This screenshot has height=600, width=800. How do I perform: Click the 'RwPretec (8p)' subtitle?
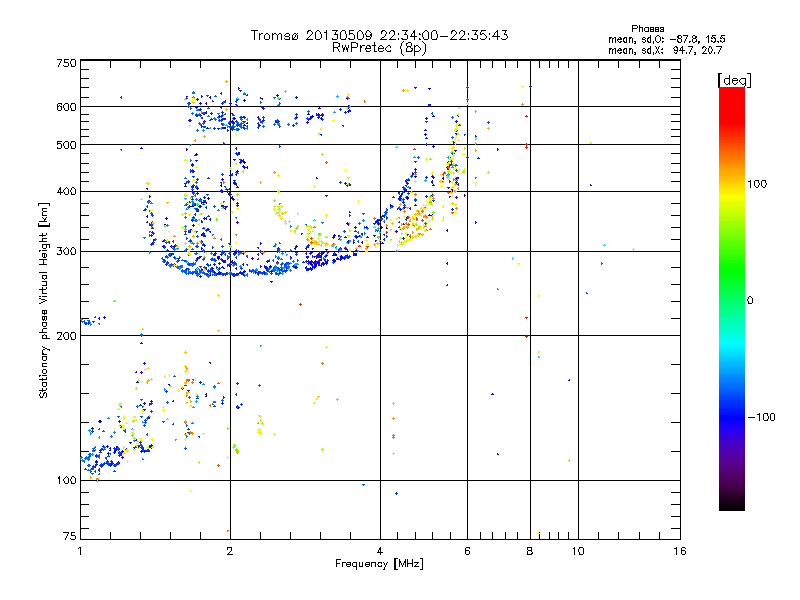[379, 48]
